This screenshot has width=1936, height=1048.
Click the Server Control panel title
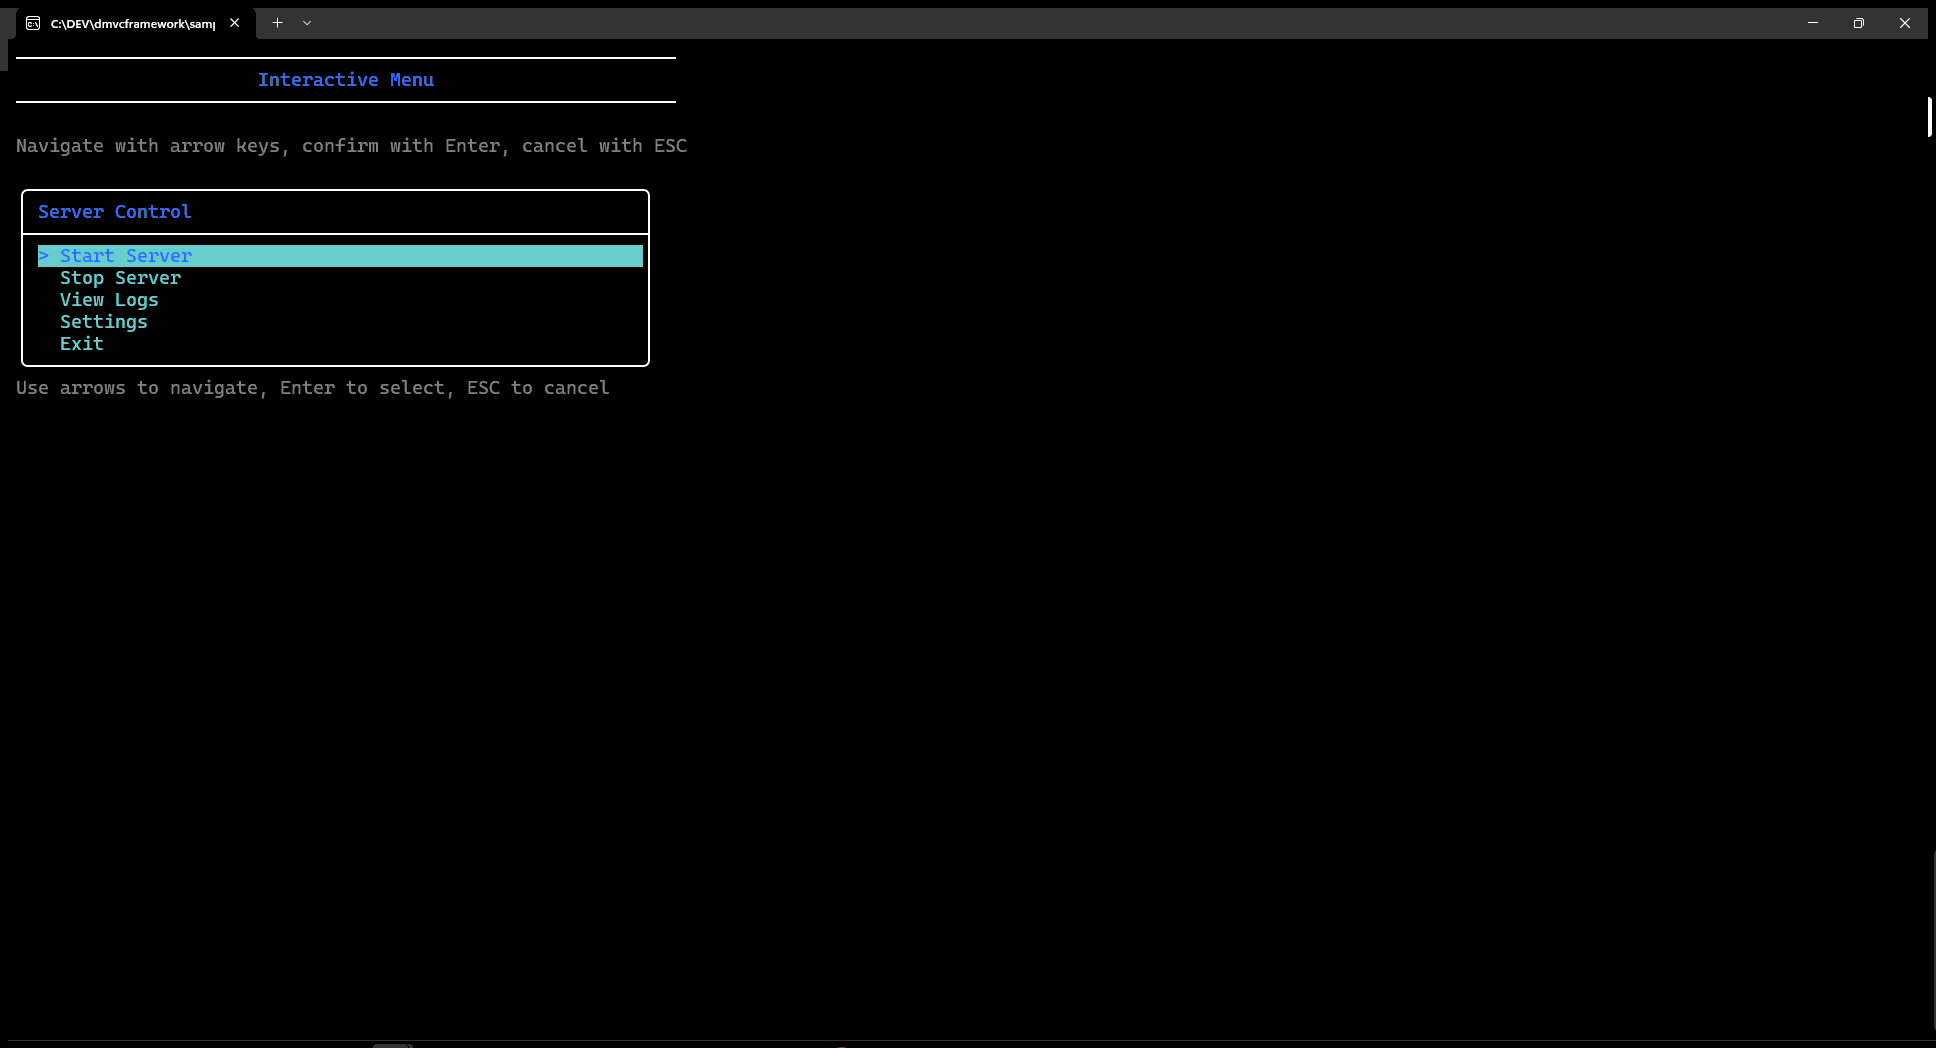coord(114,212)
